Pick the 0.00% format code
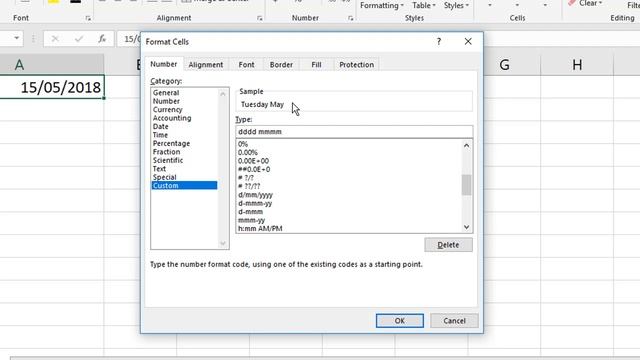640x360 pixels. click(248, 152)
